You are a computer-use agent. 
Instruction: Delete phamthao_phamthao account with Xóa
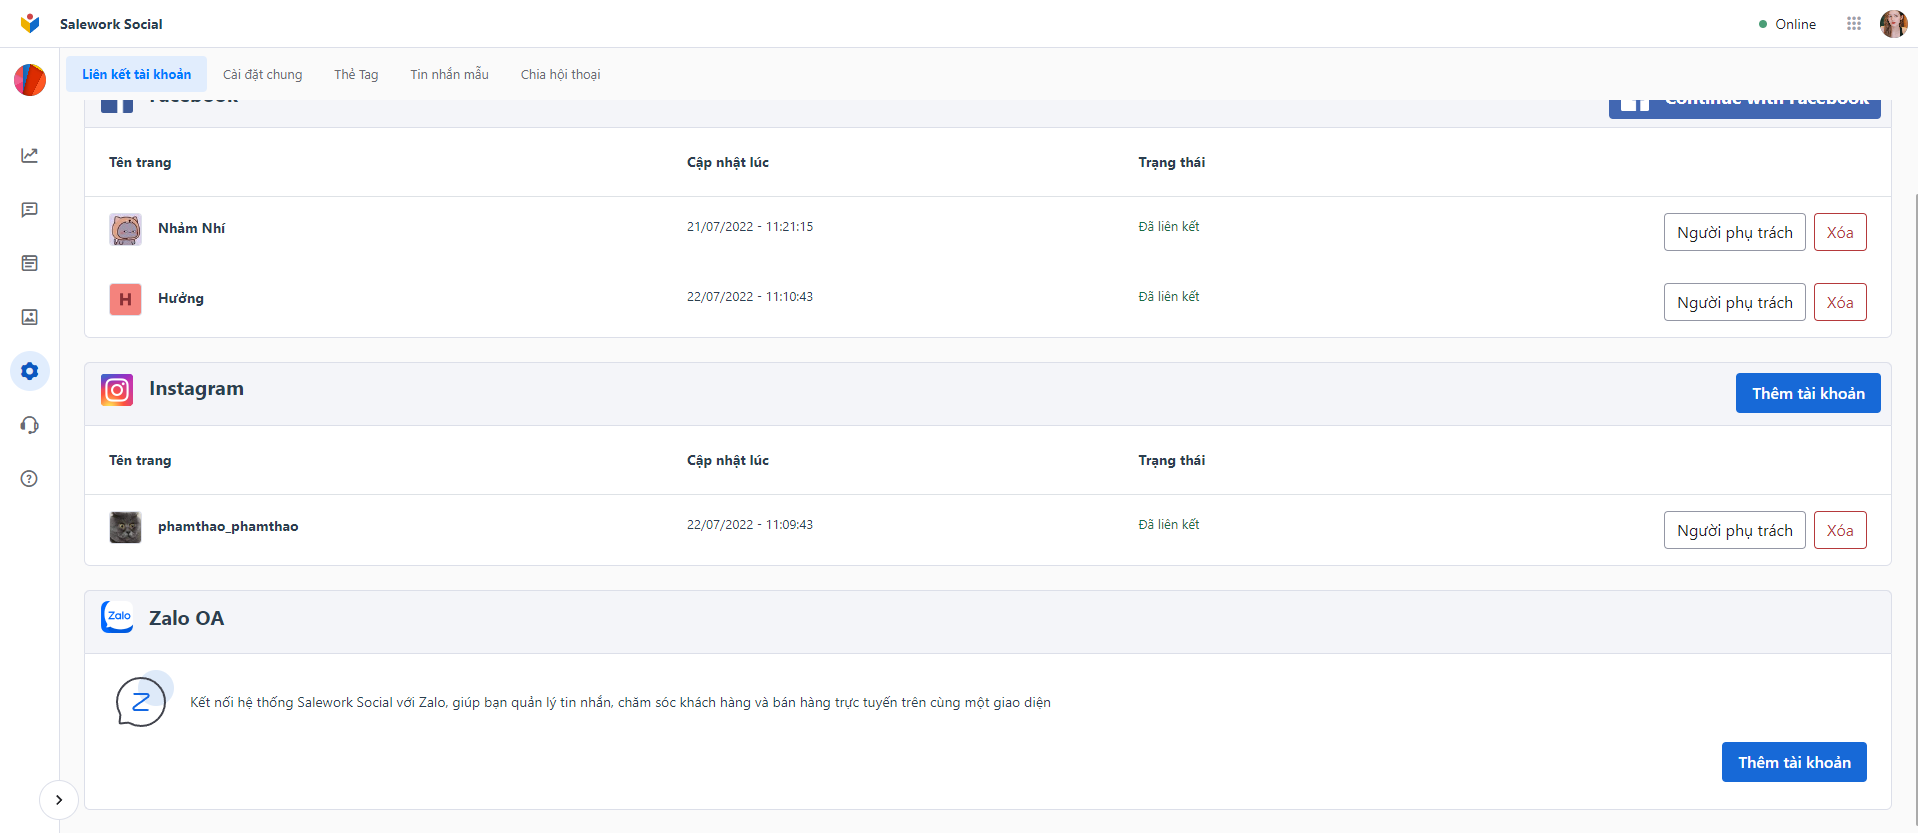1840,530
